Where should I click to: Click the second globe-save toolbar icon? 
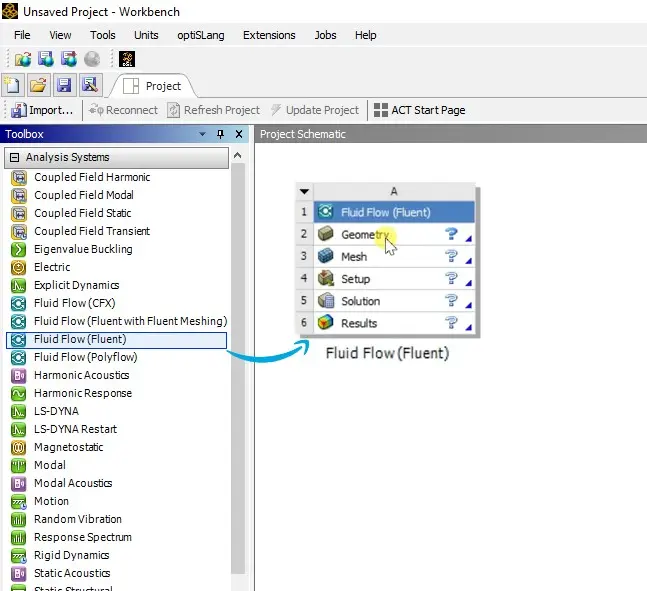click(x=46, y=59)
